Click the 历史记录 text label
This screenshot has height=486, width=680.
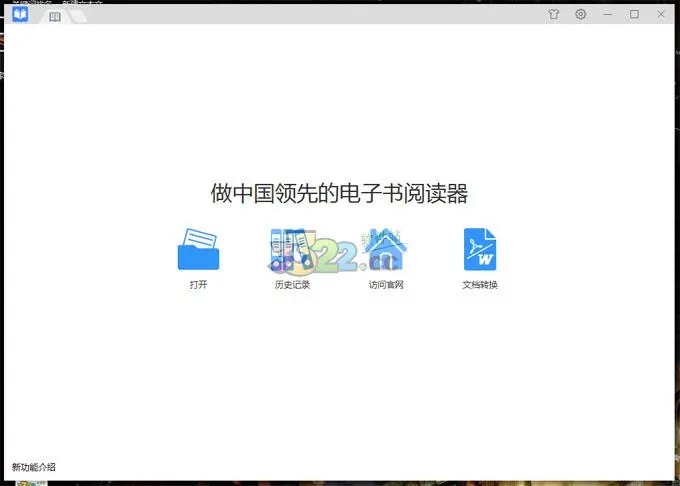click(292, 285)
